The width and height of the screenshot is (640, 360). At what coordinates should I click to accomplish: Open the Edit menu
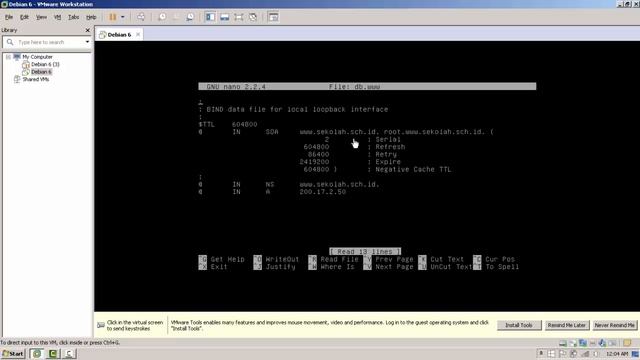click(x=24, y=17)
